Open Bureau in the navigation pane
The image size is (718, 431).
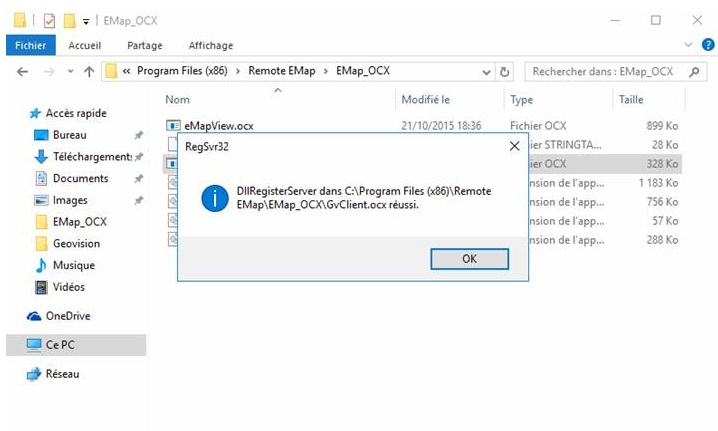pos(70,135)
